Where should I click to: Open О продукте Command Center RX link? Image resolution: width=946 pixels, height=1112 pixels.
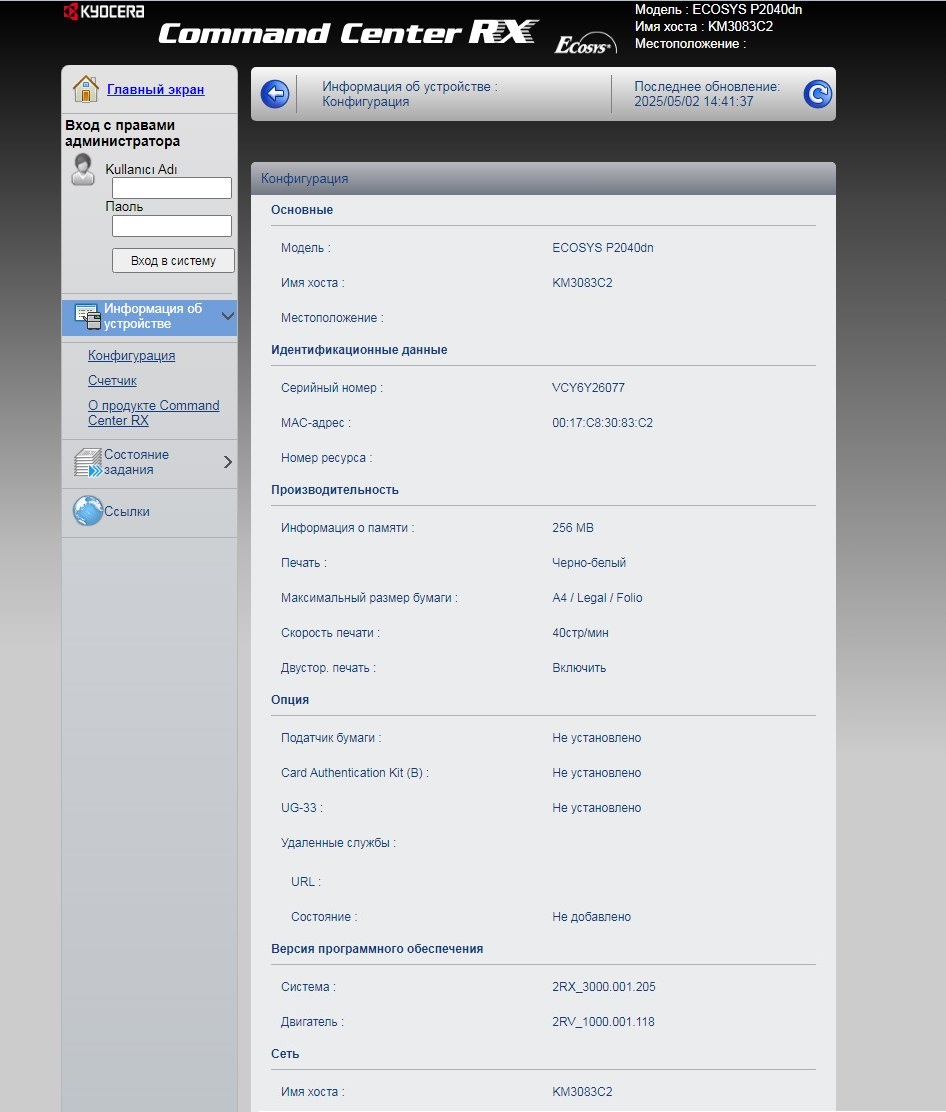point(153,413)
